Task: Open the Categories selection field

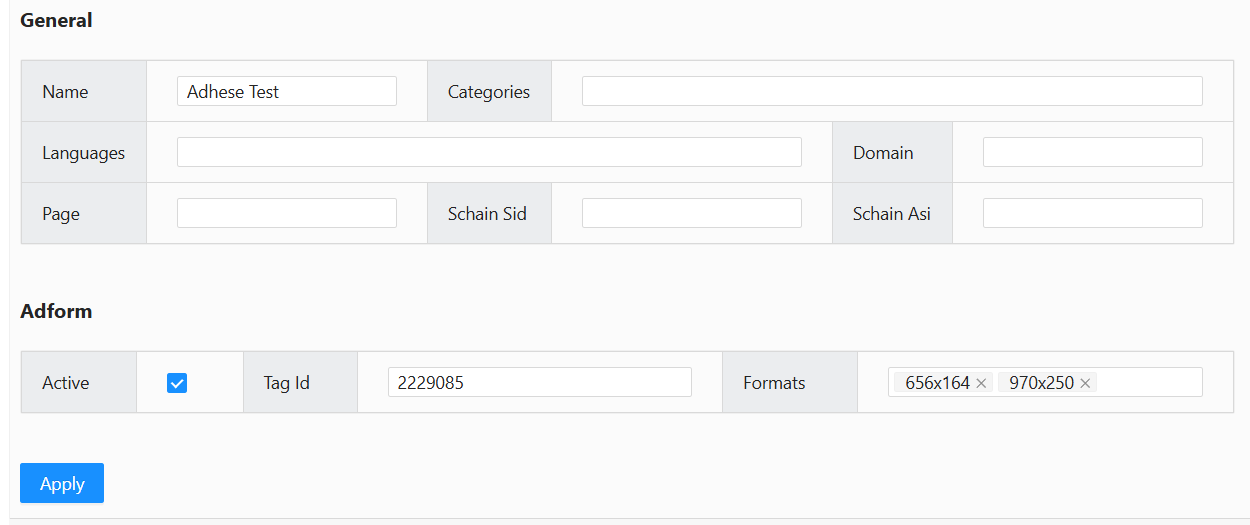Action: point(891,91)
